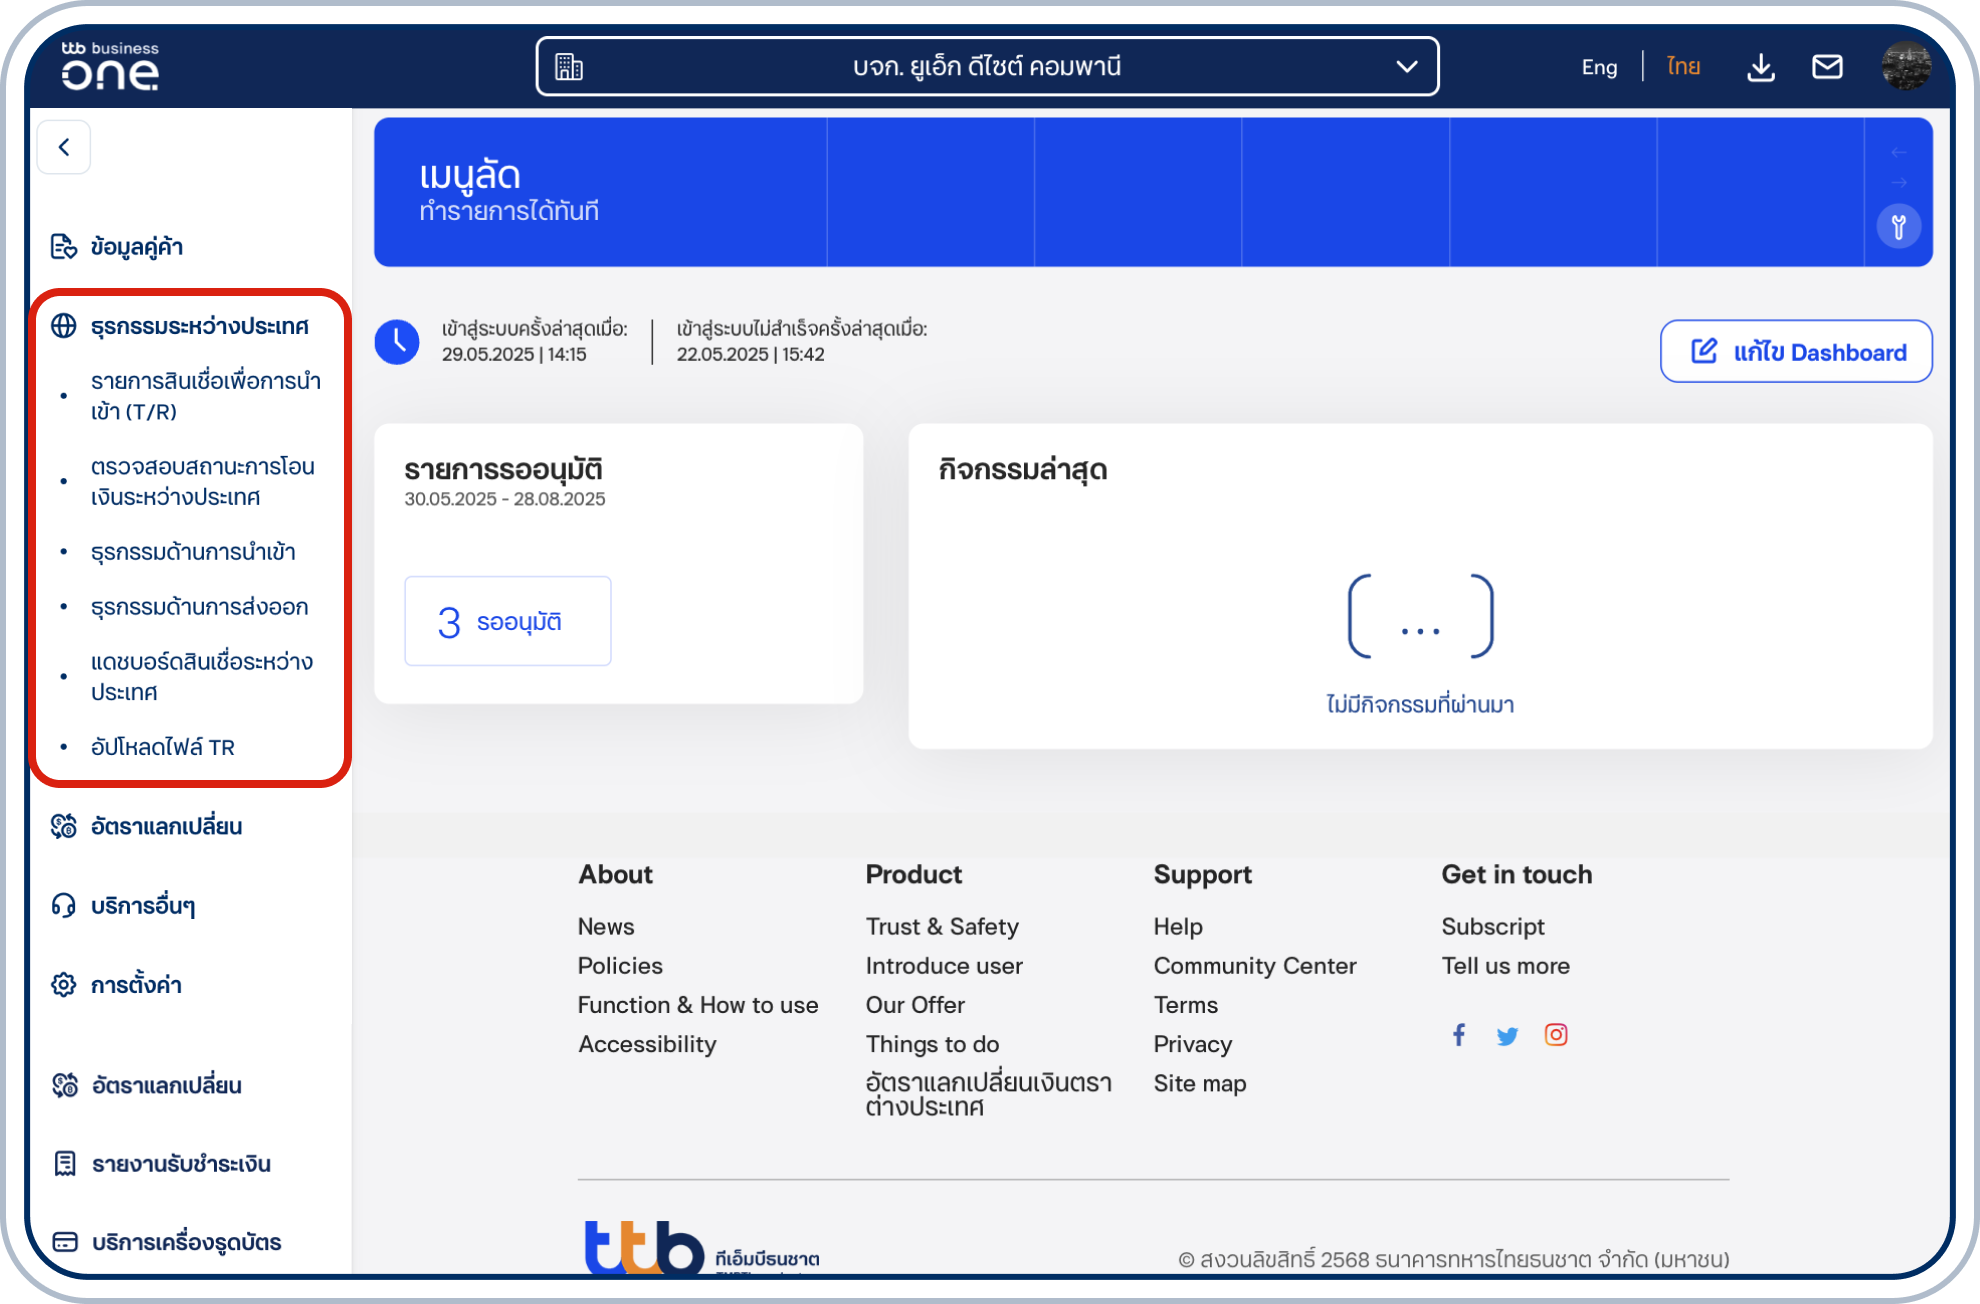Click the 3 รออนุมัติ pending approvals card

pyautogui.click(x=507, y=621)
